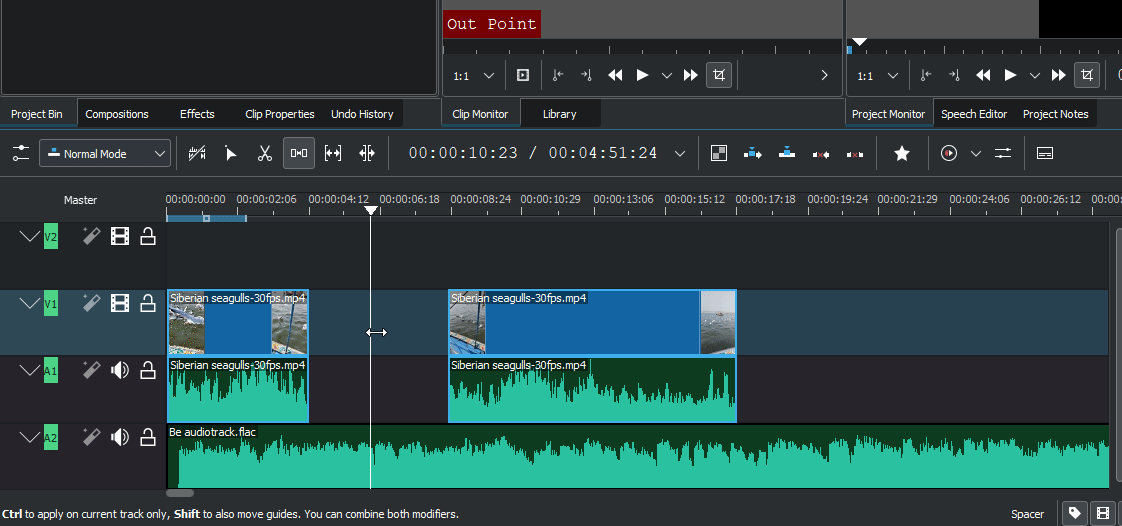Click the star Favorite Effects icon
Screen dimensions: 1122x526
coord(901,153)
